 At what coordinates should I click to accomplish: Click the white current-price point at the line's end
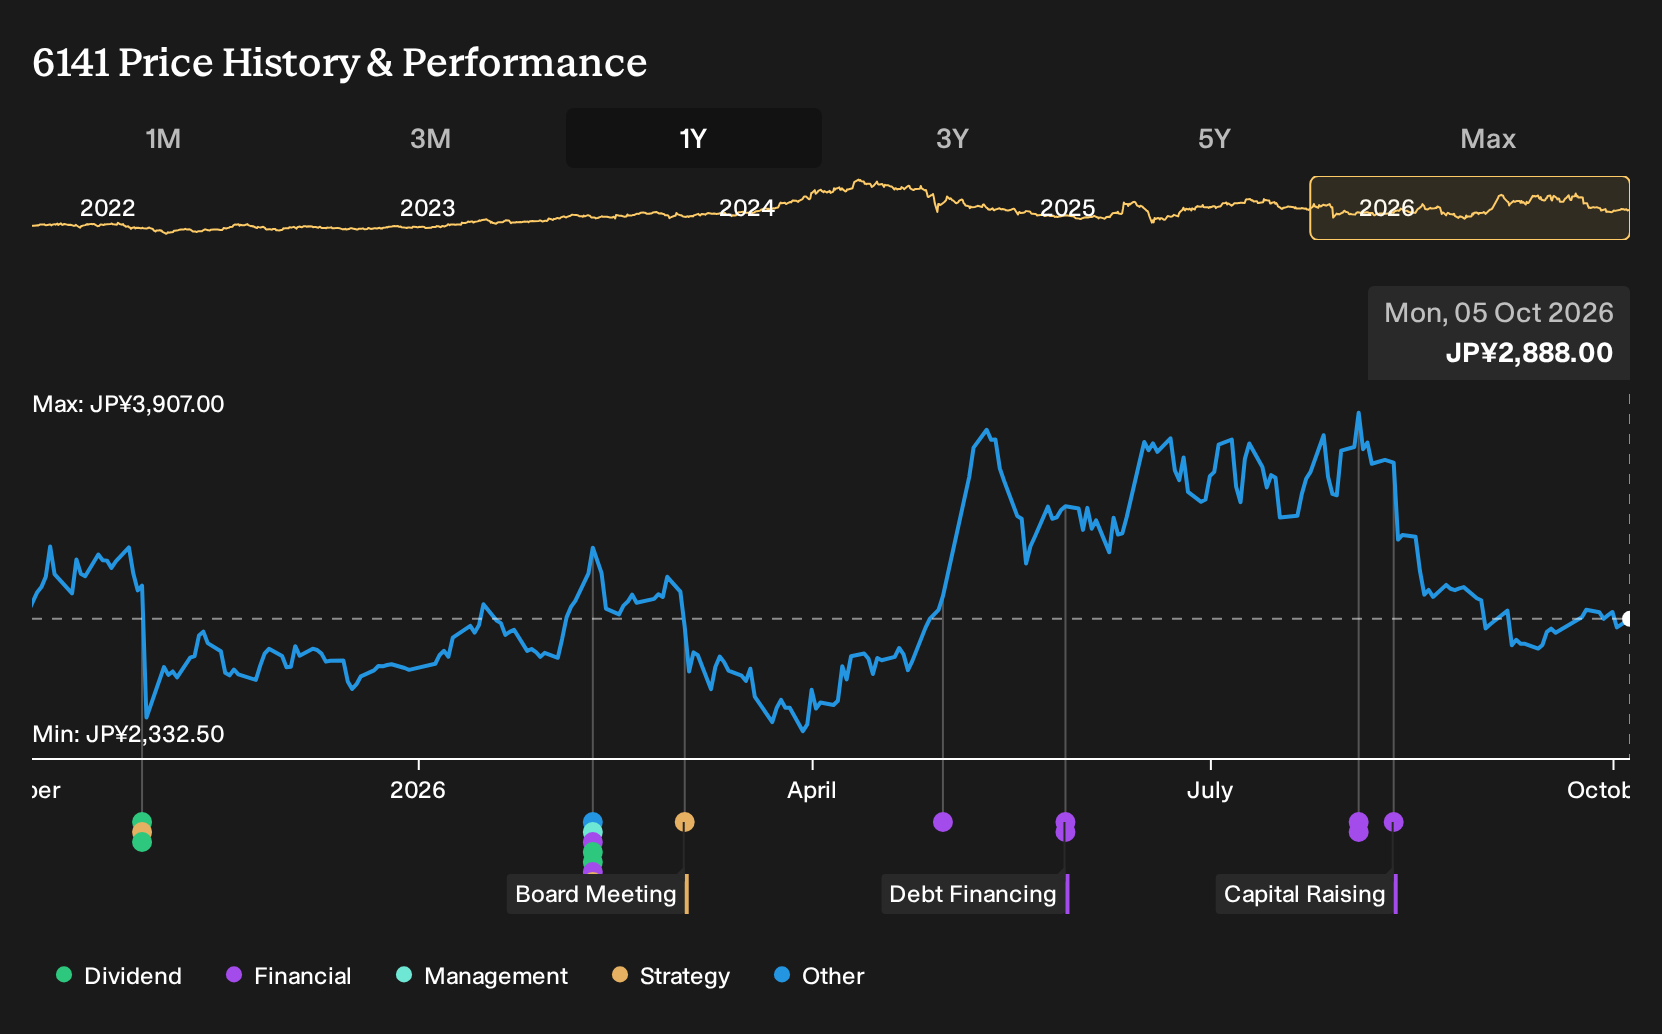[1627, 619]
